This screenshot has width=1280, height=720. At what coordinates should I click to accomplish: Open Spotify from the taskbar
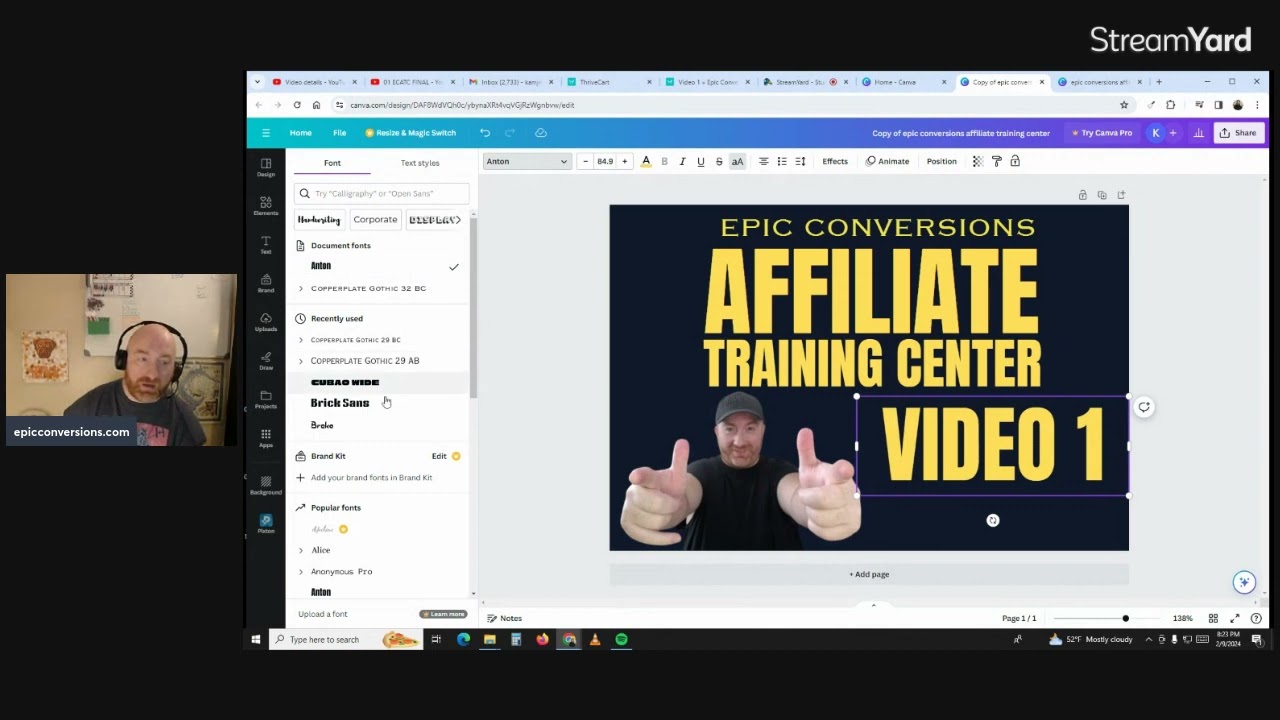tap(621, 639)
